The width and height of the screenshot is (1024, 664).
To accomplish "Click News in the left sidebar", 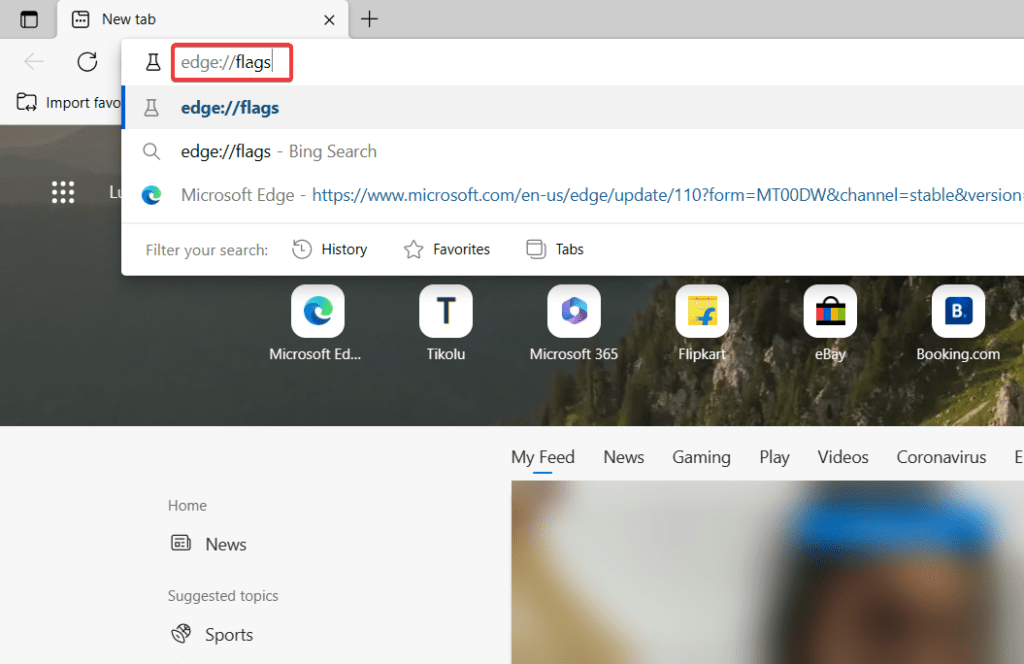I will [224, 544].
